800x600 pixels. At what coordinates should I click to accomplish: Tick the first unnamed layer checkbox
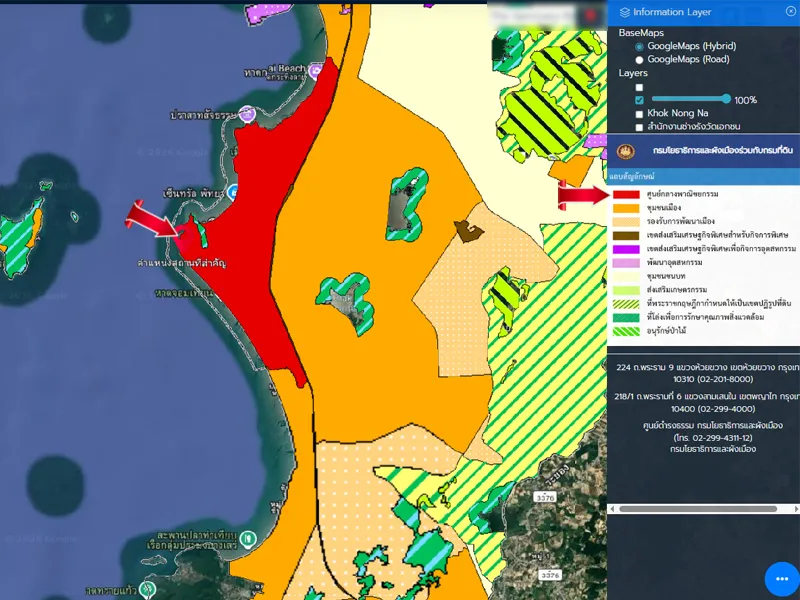[x=639, y=87]
